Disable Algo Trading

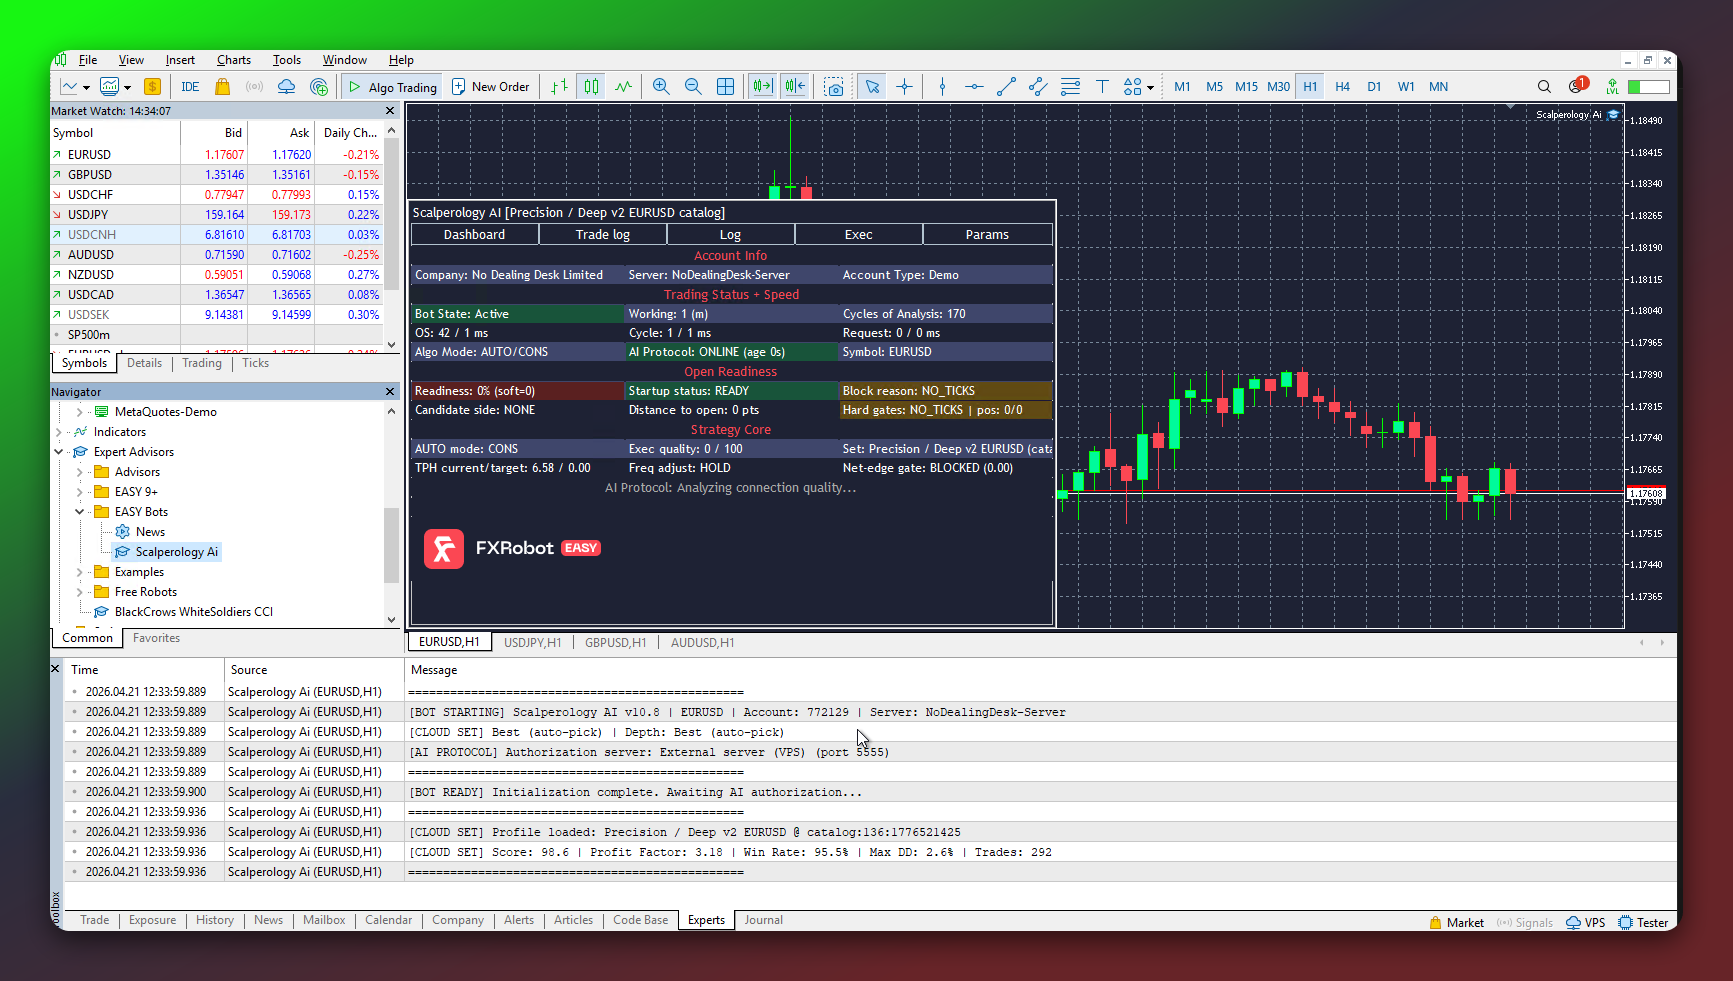[x=391, y=86]
